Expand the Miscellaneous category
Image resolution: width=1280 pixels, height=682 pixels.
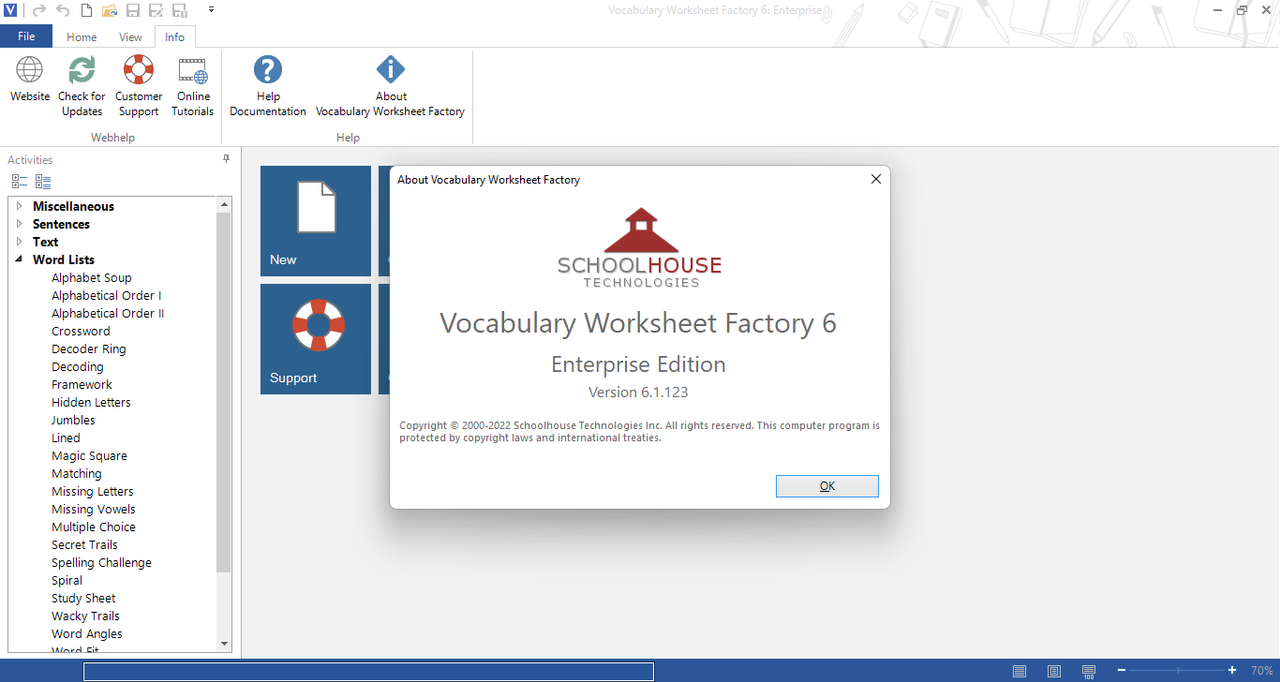coord(19,206)
